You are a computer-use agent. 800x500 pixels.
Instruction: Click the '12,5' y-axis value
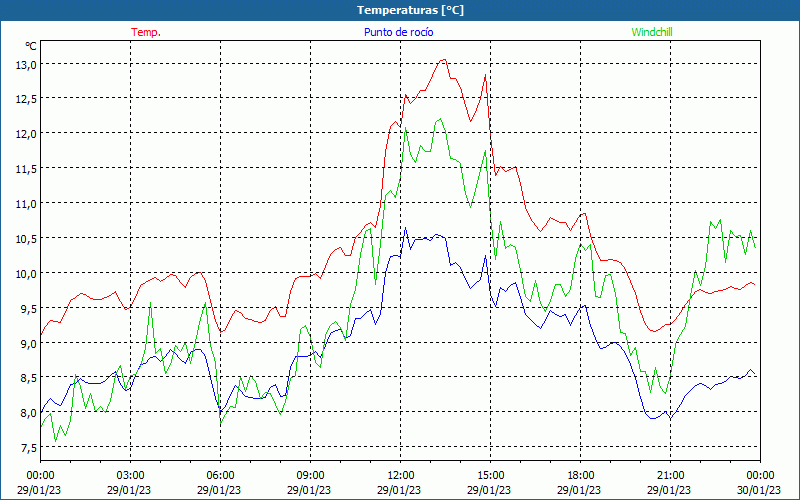pos(25,99)
